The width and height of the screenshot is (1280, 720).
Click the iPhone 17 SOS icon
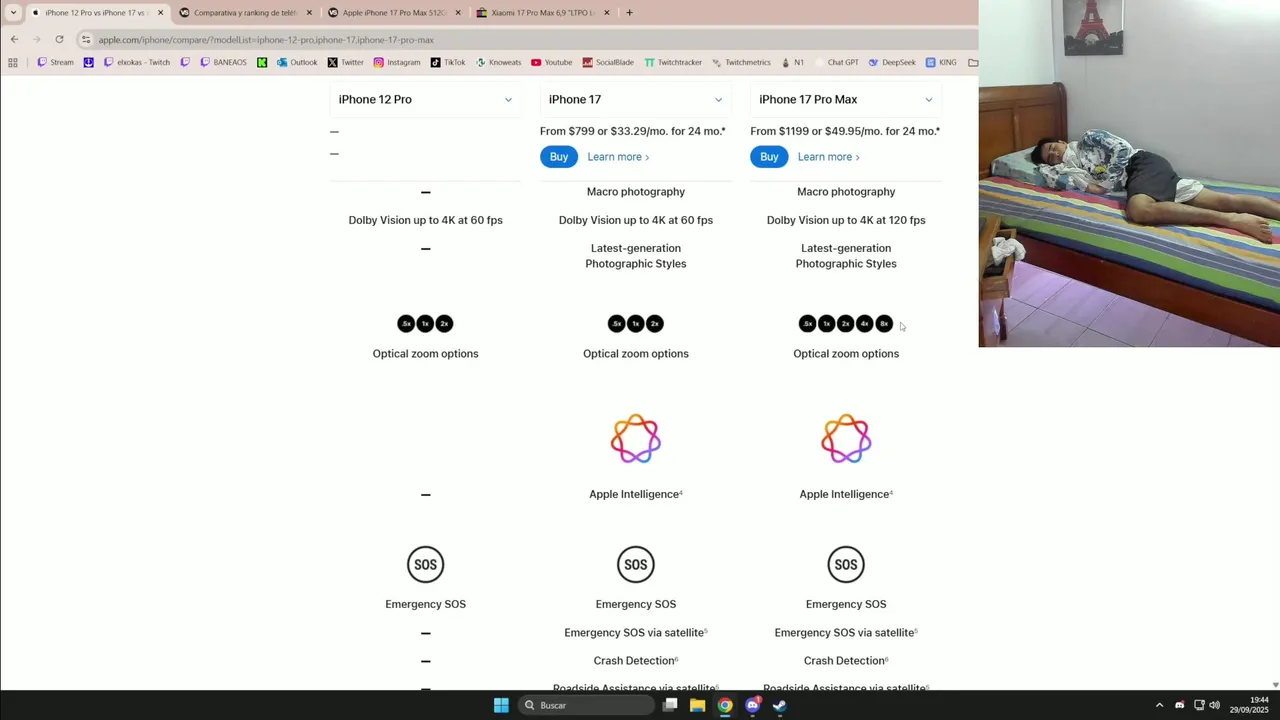coord(636,565)
